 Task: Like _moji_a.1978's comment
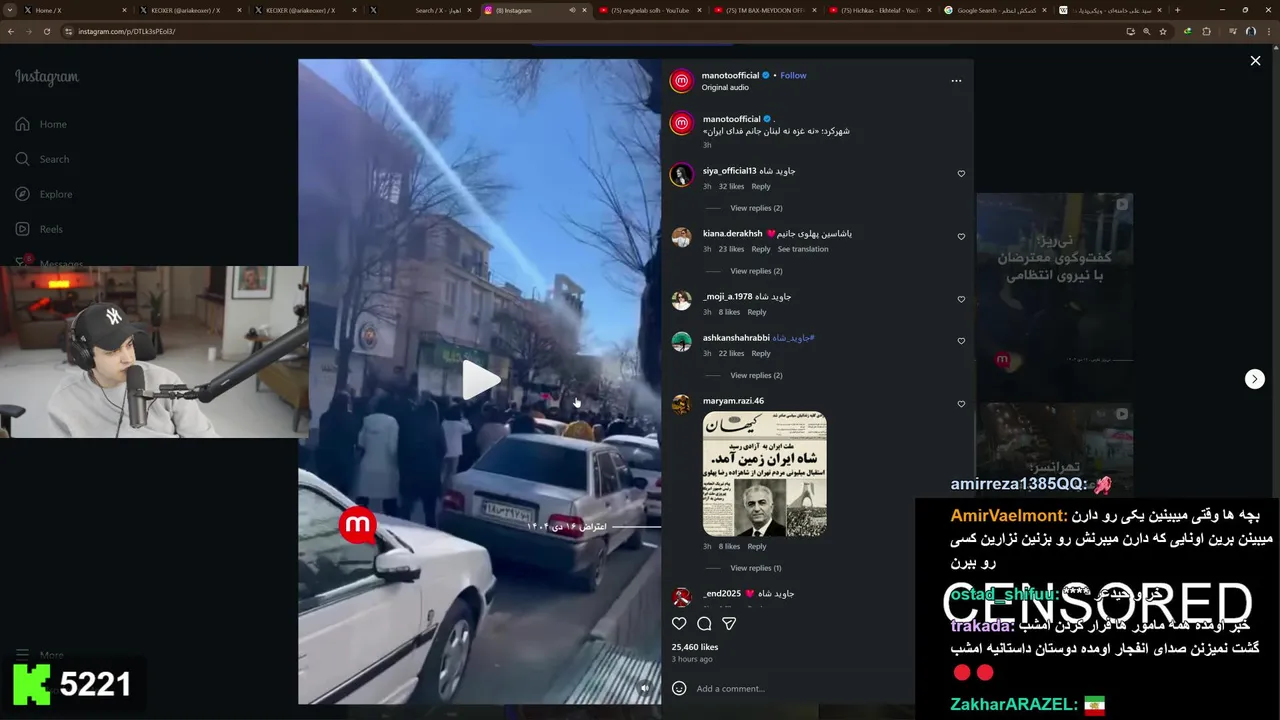pyautogui.click(x=961, y=299)
